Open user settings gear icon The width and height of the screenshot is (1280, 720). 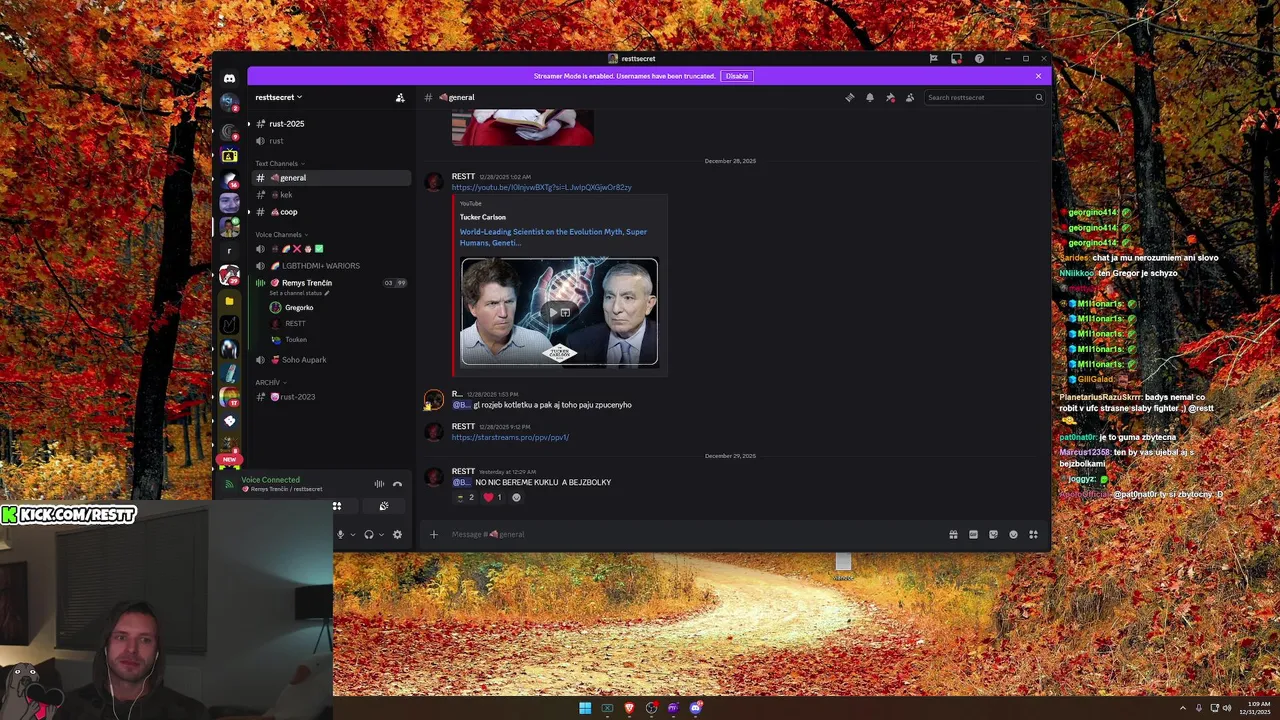(397, 534)
